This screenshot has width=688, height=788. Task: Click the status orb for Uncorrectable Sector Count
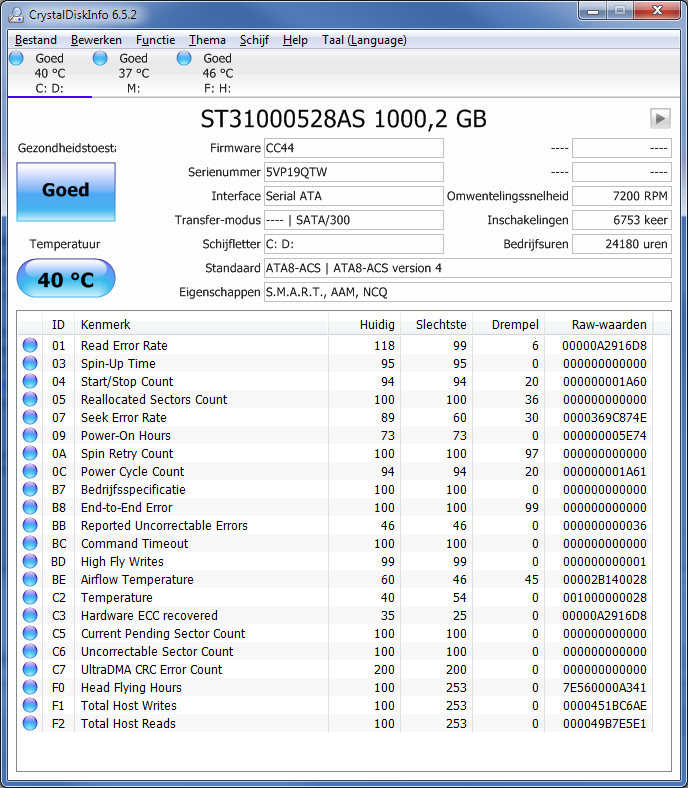30,651
